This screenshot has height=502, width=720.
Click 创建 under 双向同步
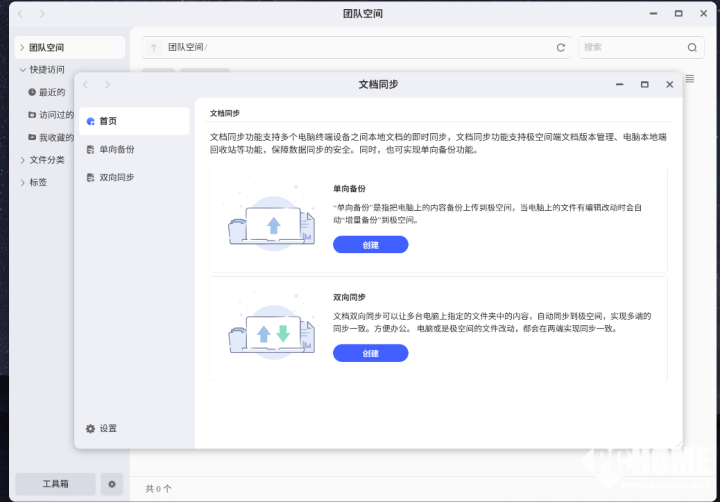(x=370, y=353)
